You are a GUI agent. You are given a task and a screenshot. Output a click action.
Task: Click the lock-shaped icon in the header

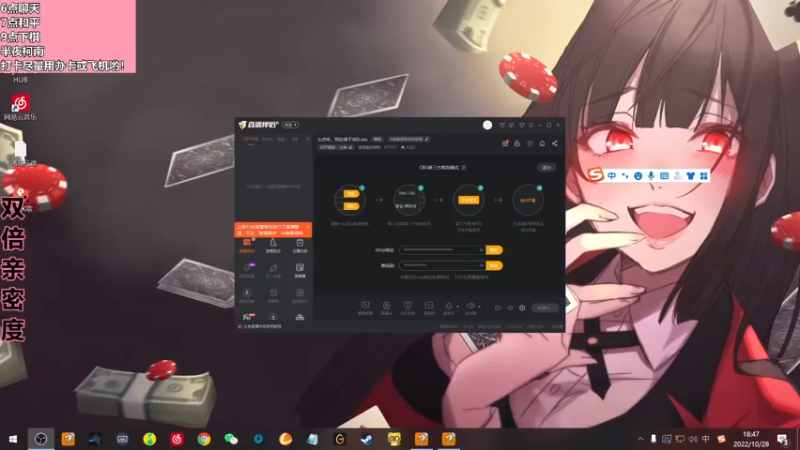coord(517,143)
